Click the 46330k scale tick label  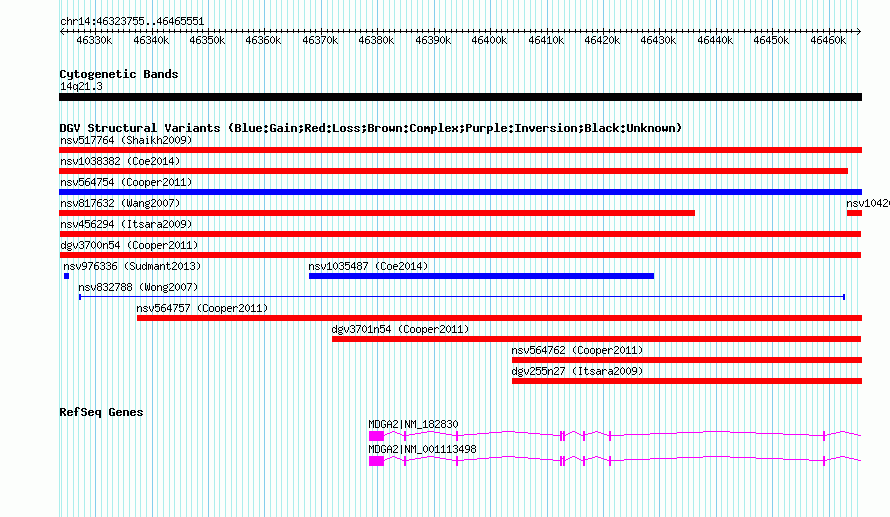(x=94, y=40)
